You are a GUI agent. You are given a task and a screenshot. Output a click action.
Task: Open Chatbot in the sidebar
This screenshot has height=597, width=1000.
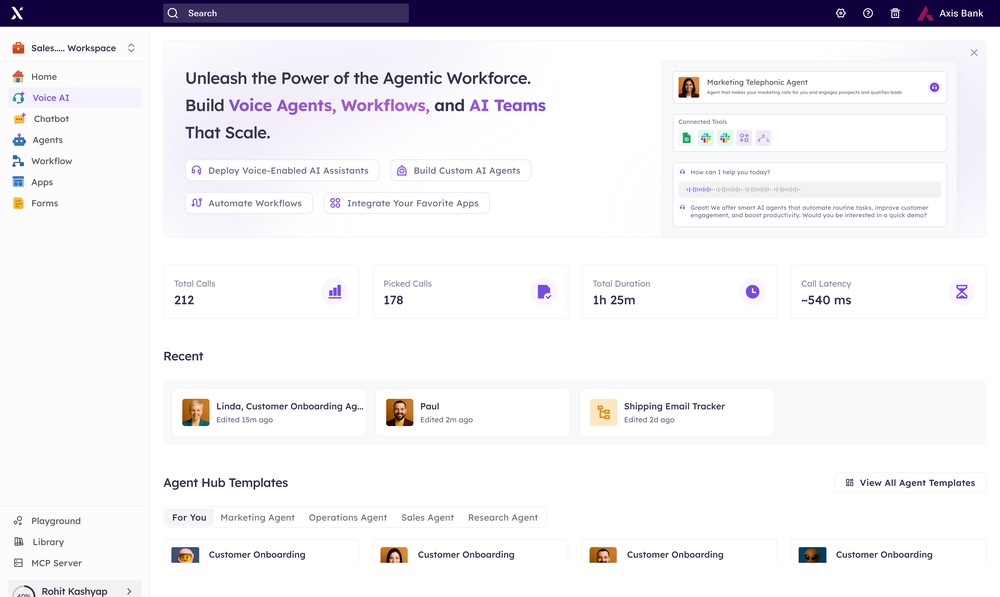(x=75, y=119)
